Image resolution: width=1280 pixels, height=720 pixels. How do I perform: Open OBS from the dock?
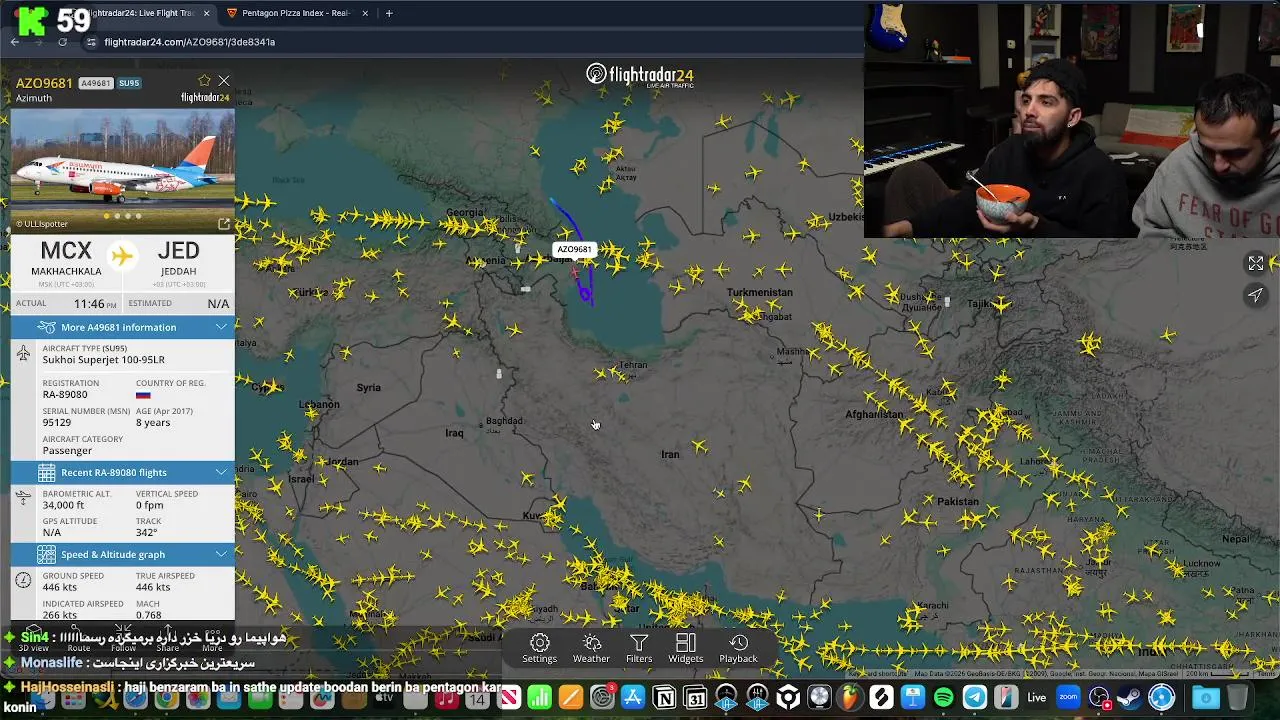tap(1099, 697)
